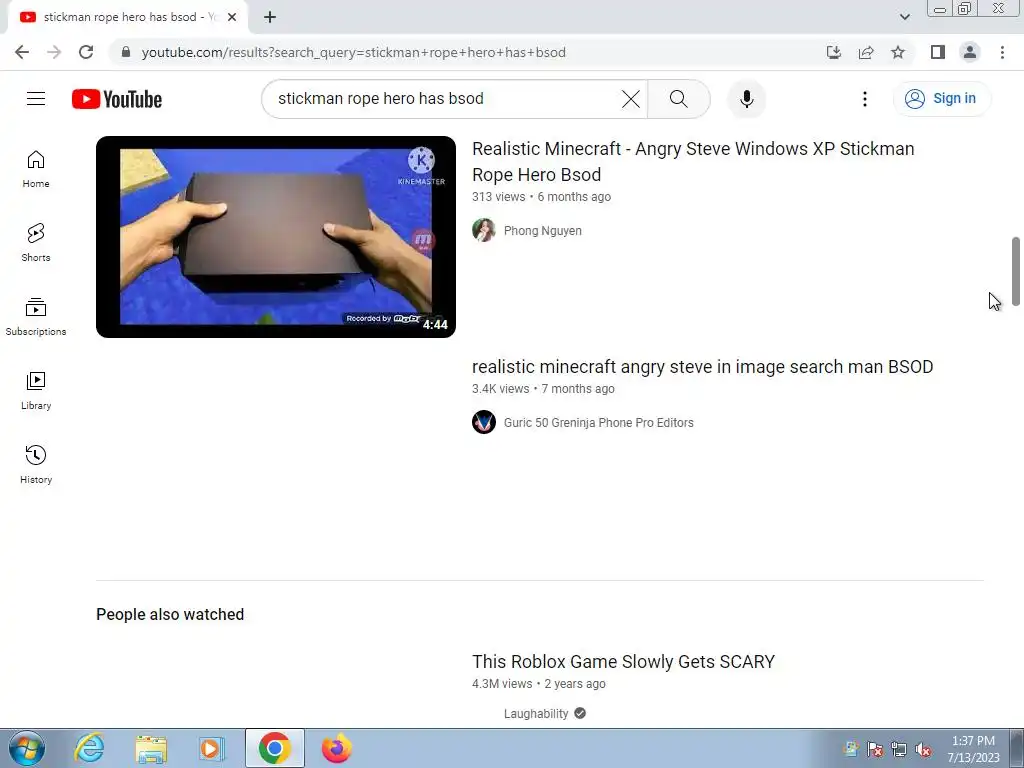Open Realistic Minecraft Angry Steve Windows XP video title

693,161
